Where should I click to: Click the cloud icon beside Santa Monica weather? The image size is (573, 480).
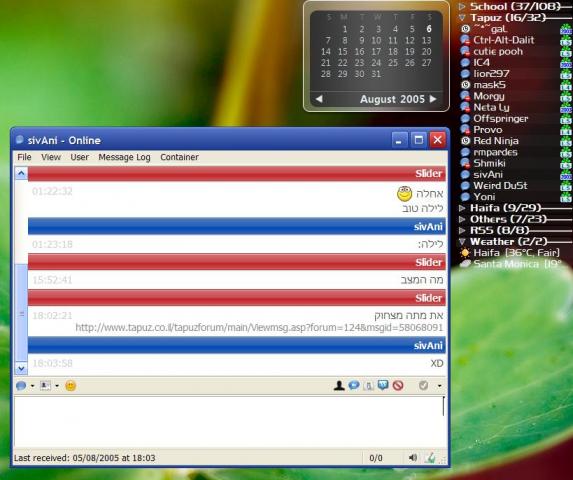tap(465, 264)
